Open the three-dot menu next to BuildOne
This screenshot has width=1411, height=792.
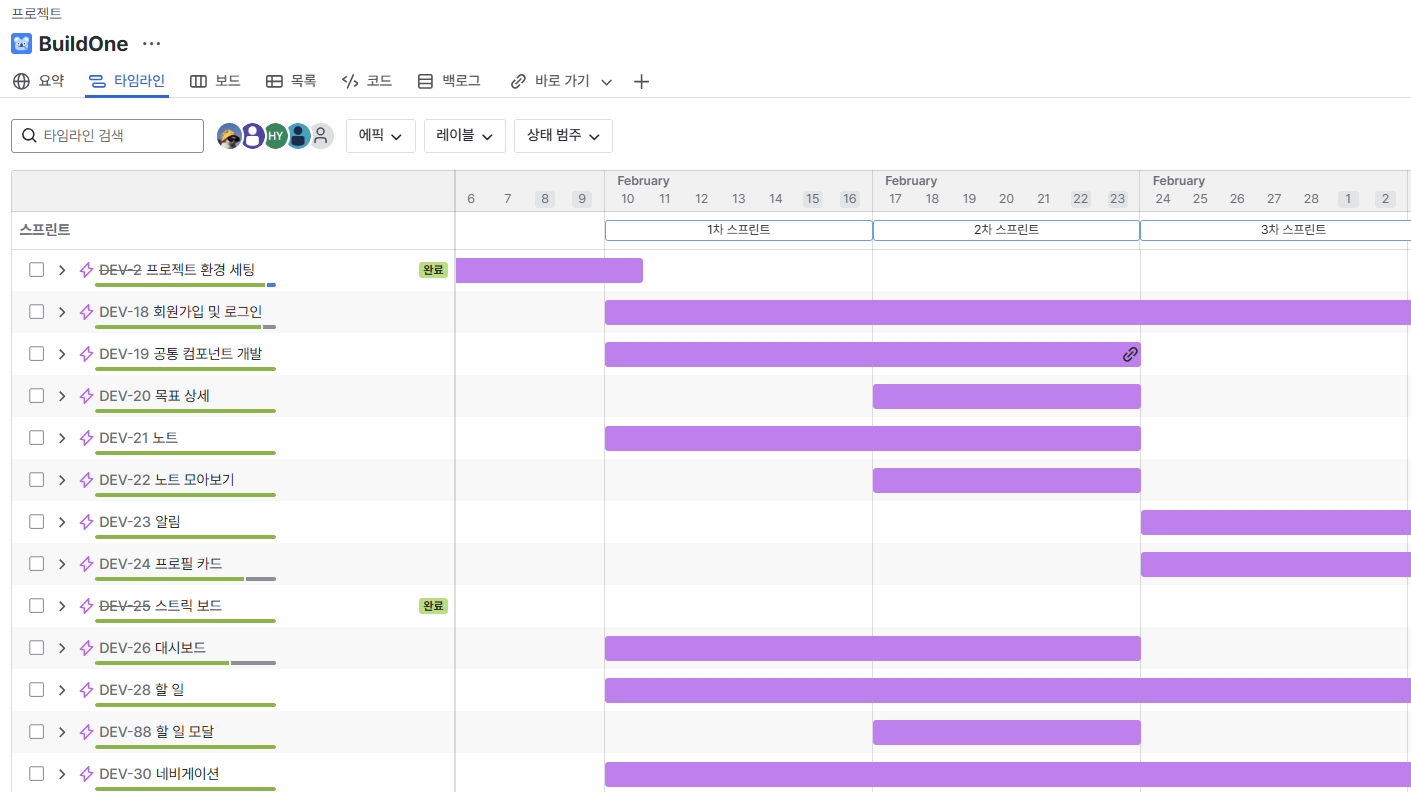coord(151,44)
